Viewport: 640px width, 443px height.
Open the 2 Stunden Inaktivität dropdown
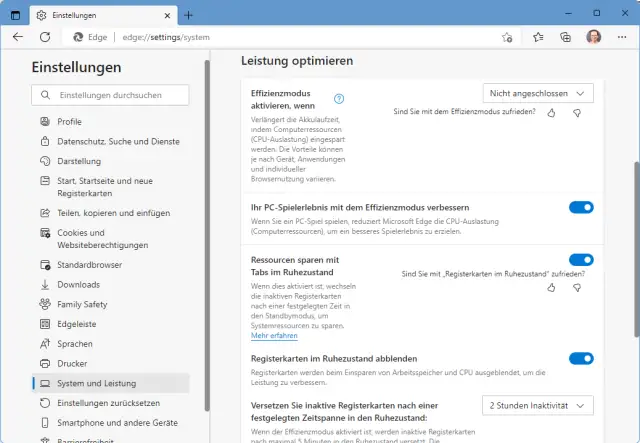click(538, 405)
